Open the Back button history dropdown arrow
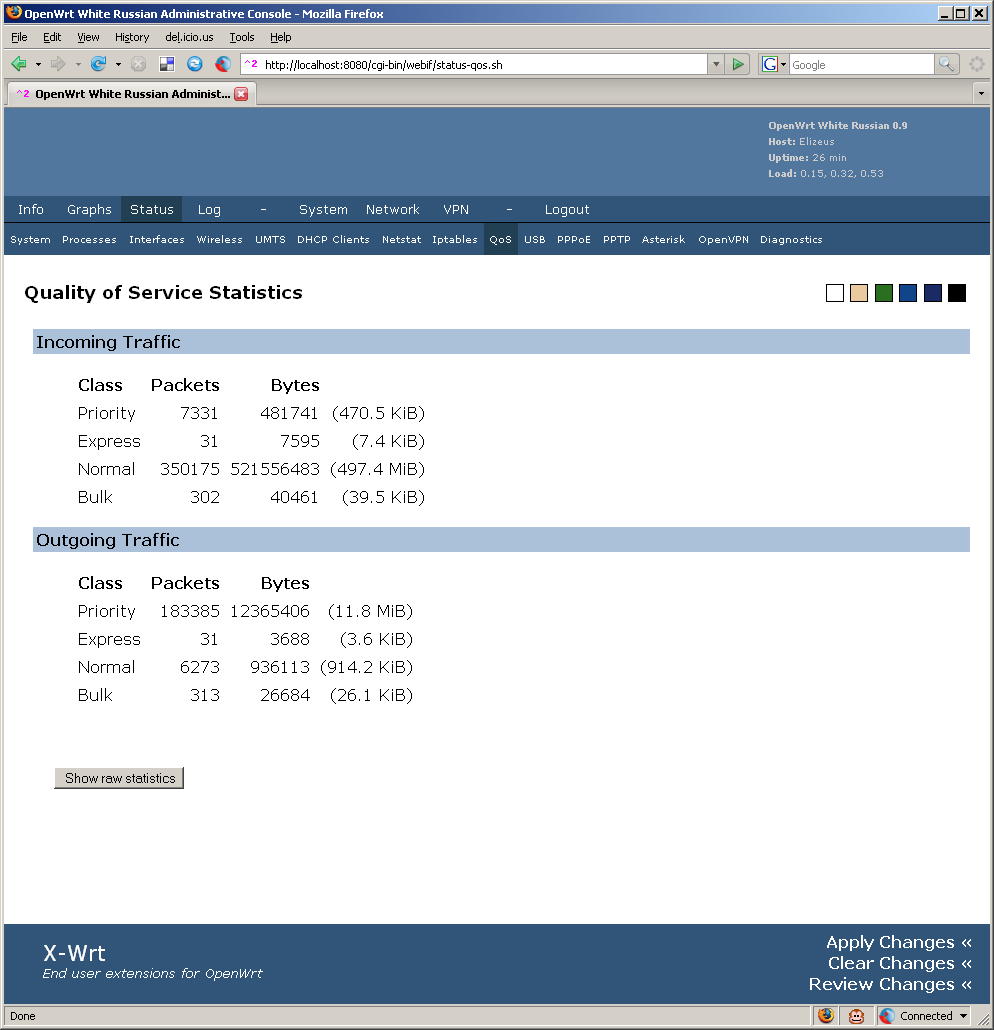The width and height of the screenshot is (994, 1030). coord(38,64)
